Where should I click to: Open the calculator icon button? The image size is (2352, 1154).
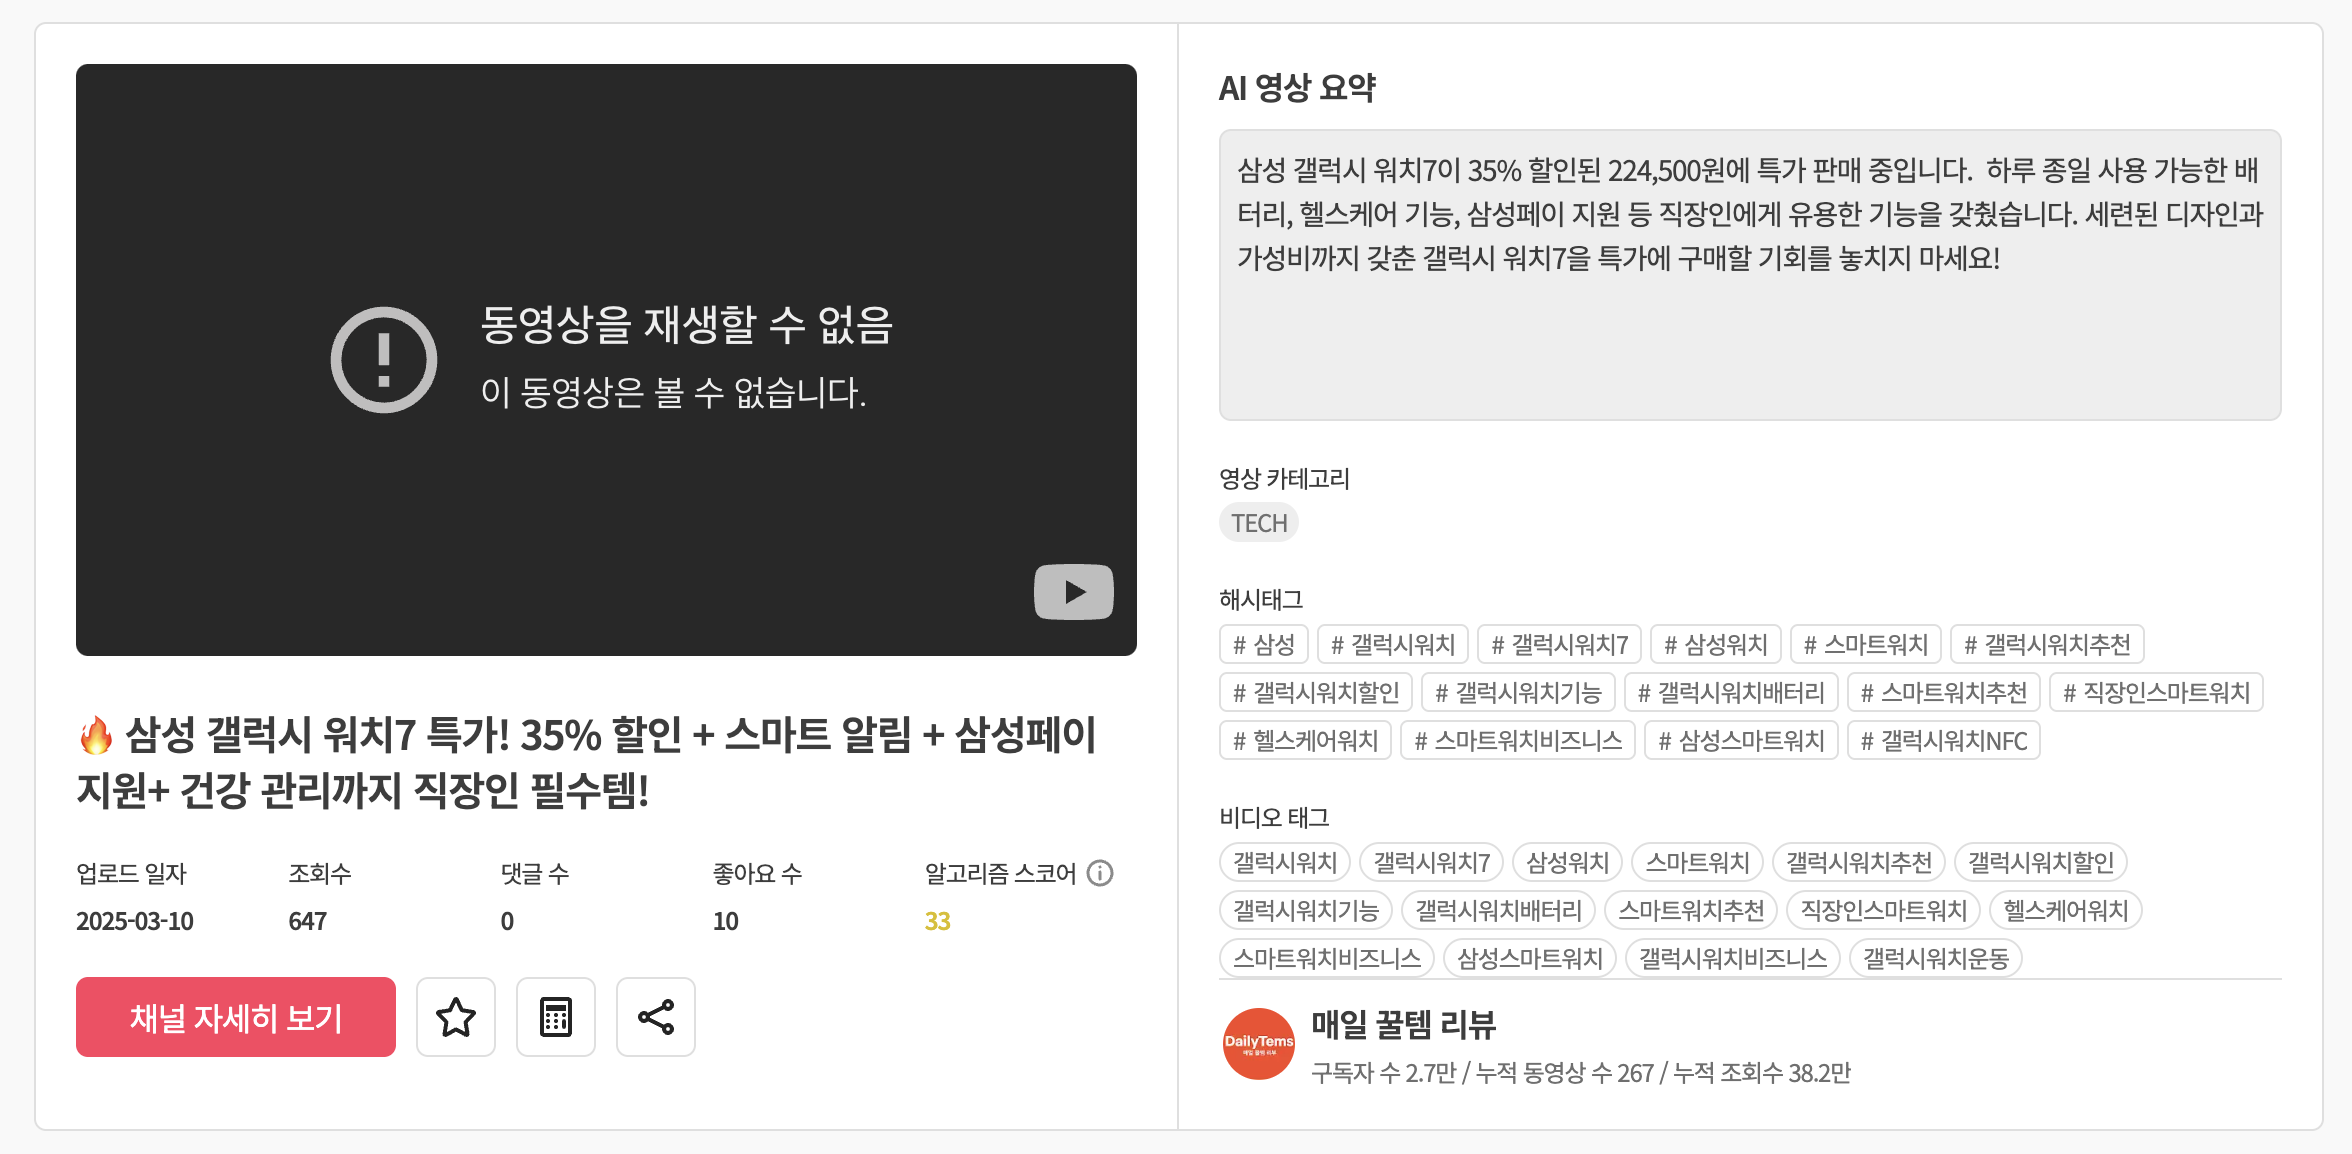(556, 1017)
